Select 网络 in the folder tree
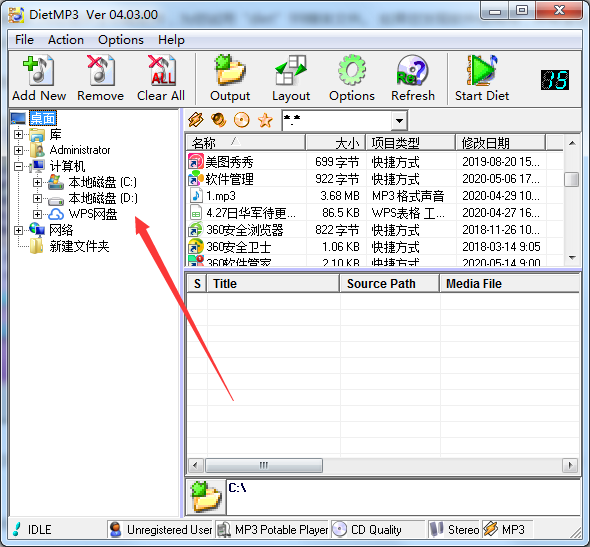Screen dimensions: 590x547 (x=61, y=230)
